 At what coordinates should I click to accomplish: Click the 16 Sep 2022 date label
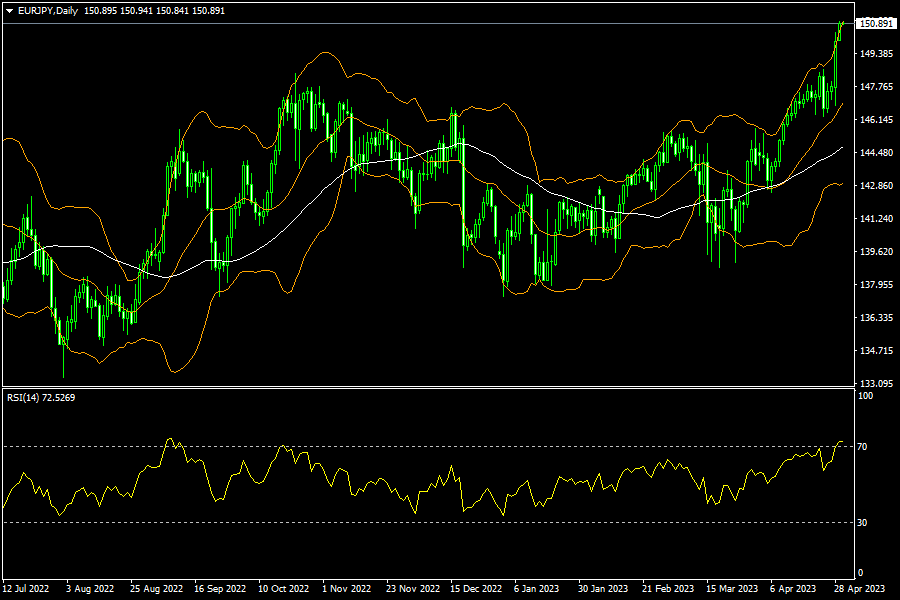point(220,589)
